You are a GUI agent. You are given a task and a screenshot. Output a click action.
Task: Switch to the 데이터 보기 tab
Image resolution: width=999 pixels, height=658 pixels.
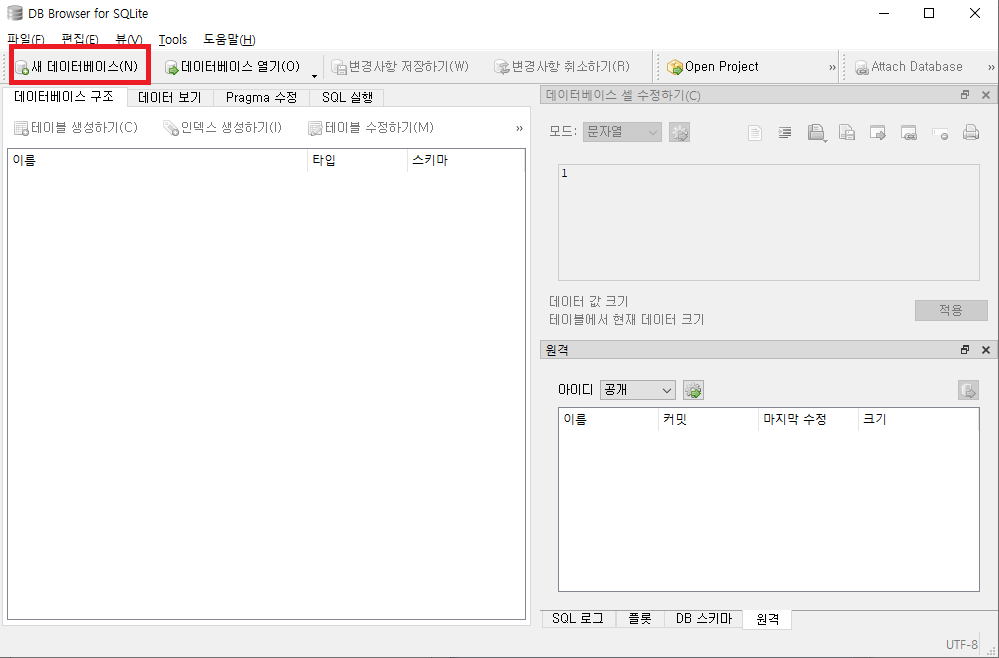(169, 97)
